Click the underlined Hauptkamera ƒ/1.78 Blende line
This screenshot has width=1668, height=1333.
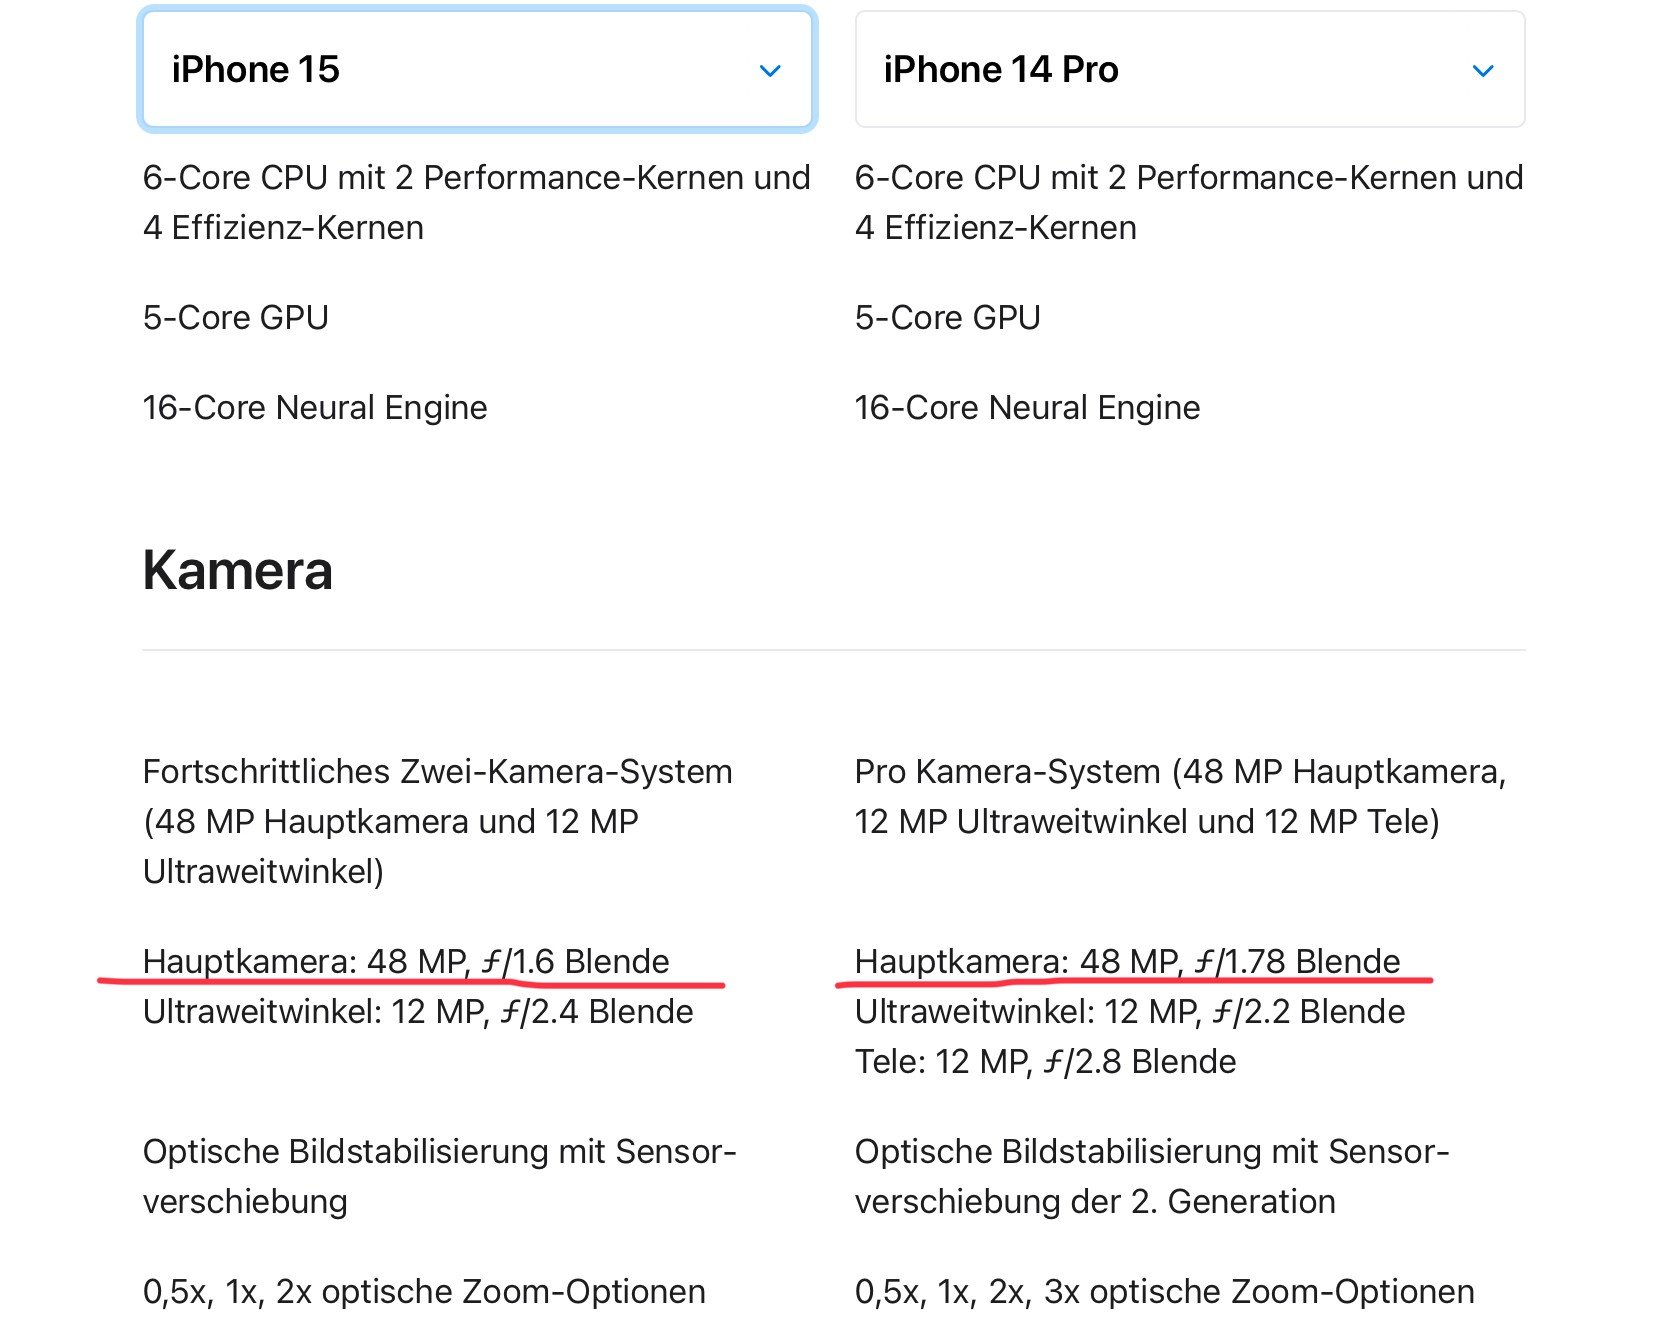[1127, 961]
